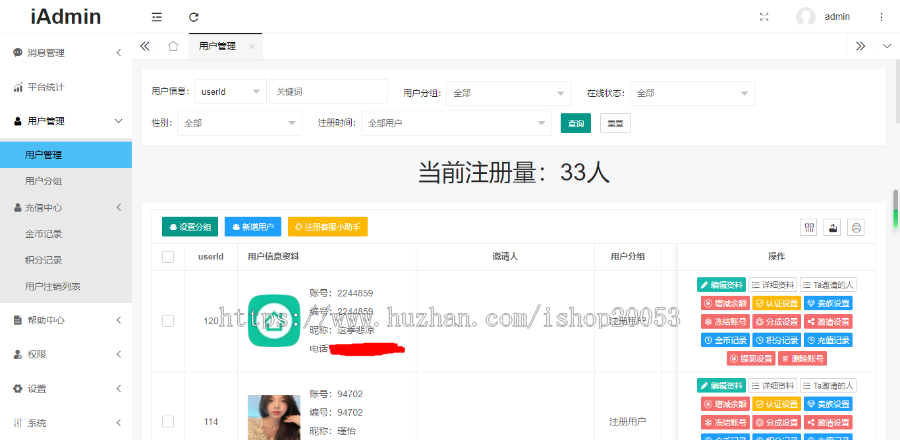
Task: Click the print icon above the table
Action: 856,228
